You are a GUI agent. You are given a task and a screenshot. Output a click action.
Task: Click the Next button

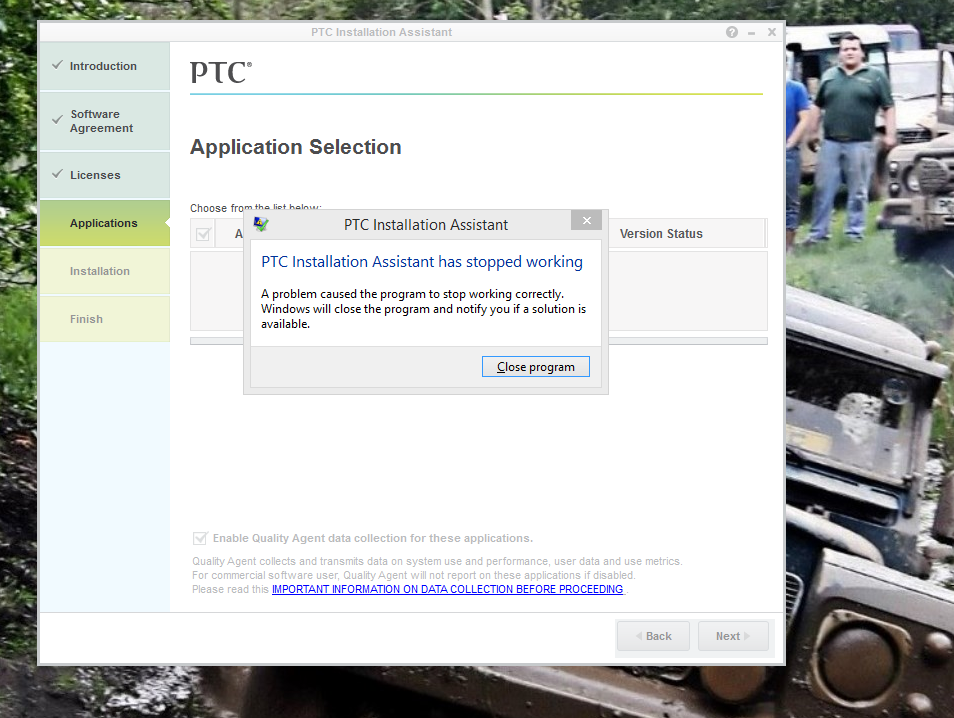click(x=733, y=636)
